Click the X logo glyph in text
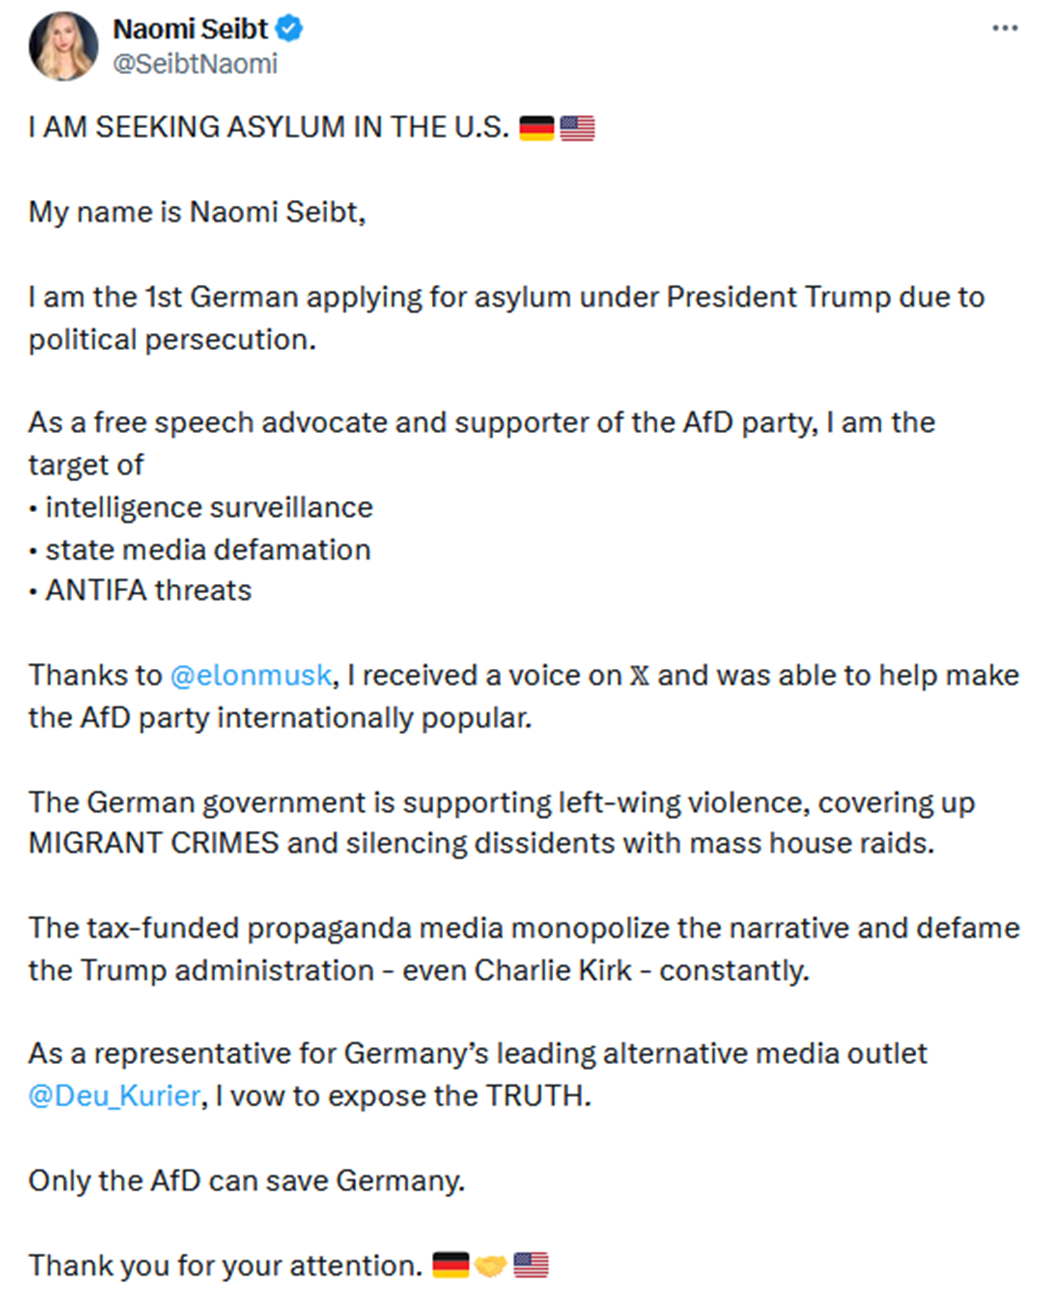The height and width of the screenshot is (1291, 1043). [639, 676]
